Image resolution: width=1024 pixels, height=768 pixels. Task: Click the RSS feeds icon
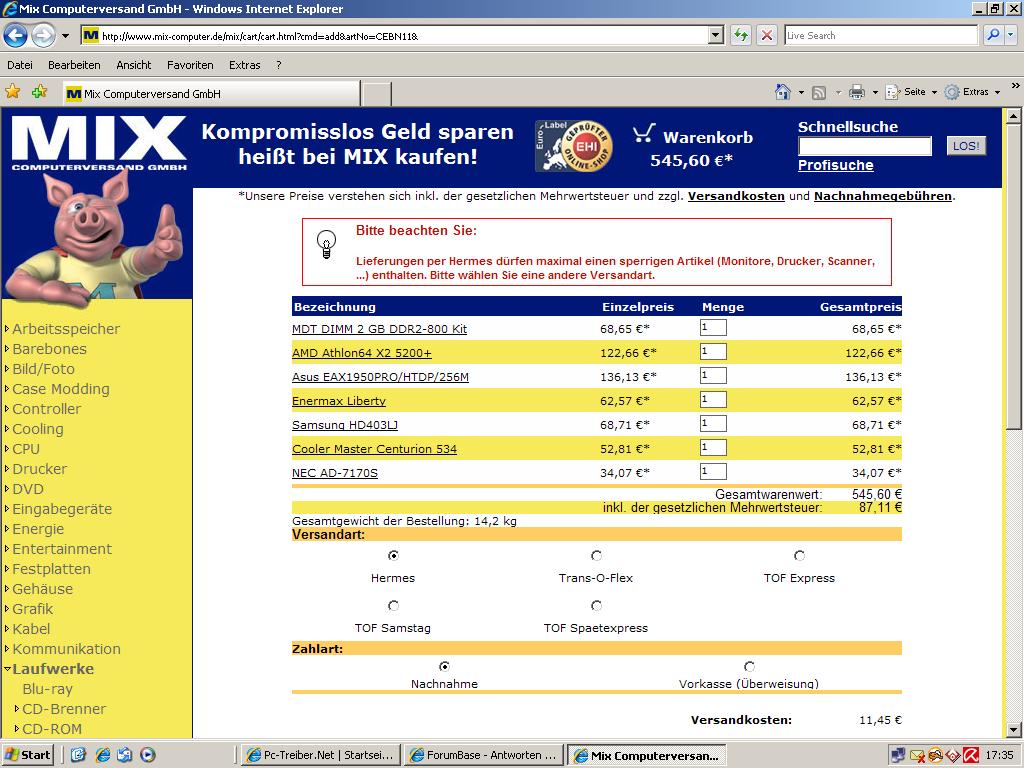click(x=819, y=93)
